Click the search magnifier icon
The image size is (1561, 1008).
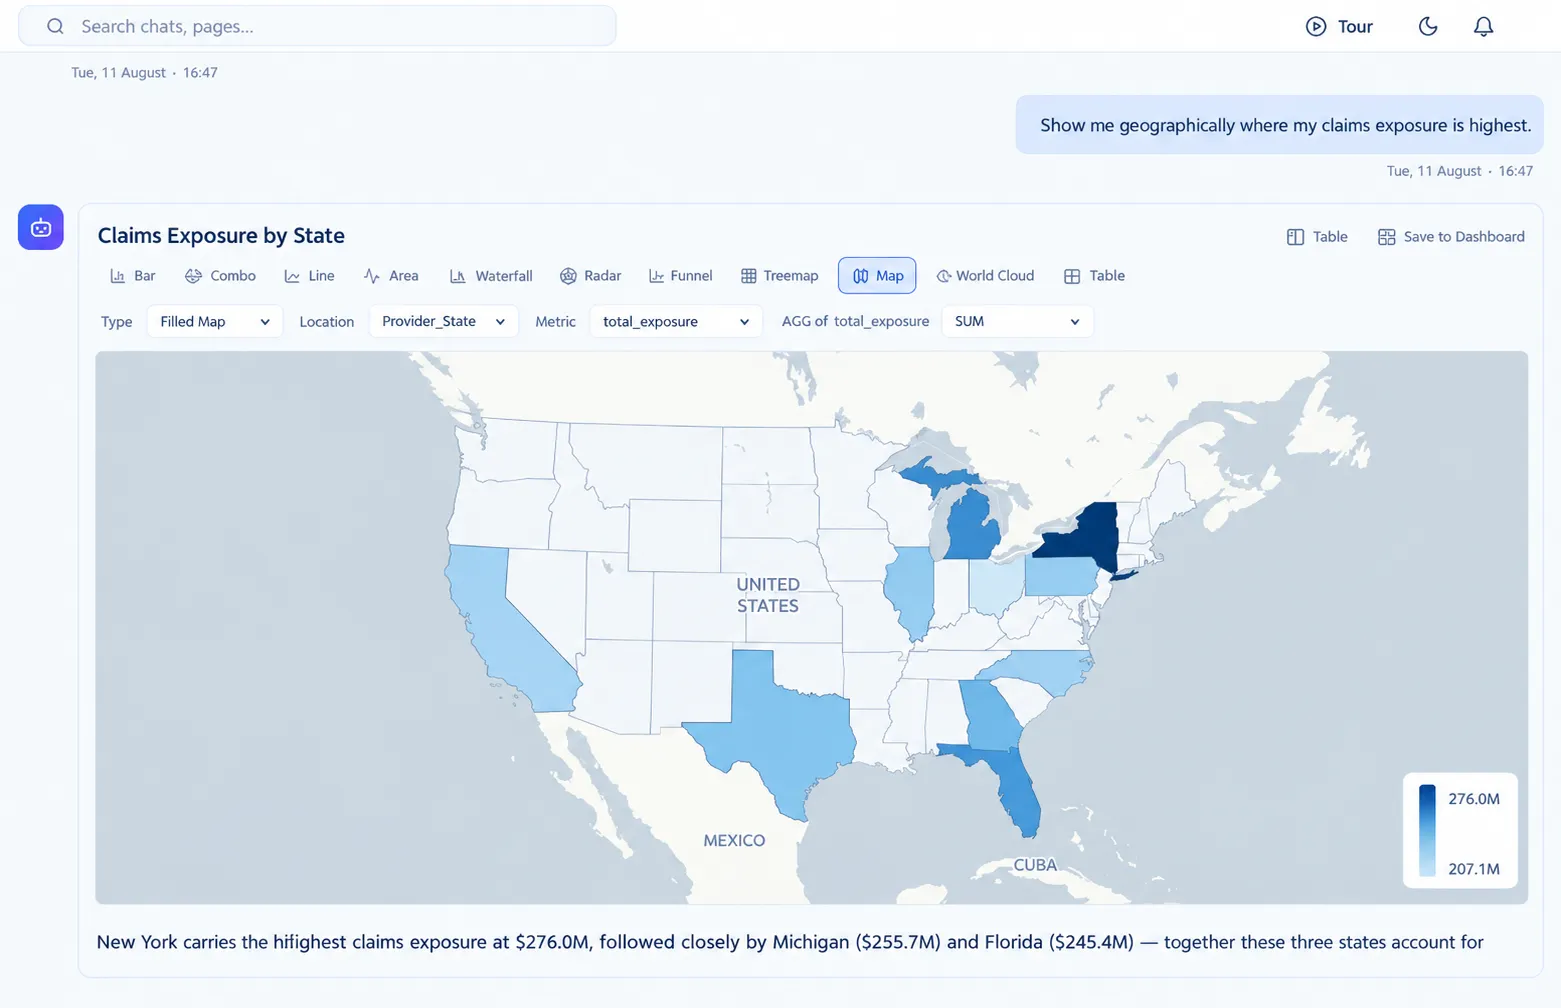[x=56, y=26]
